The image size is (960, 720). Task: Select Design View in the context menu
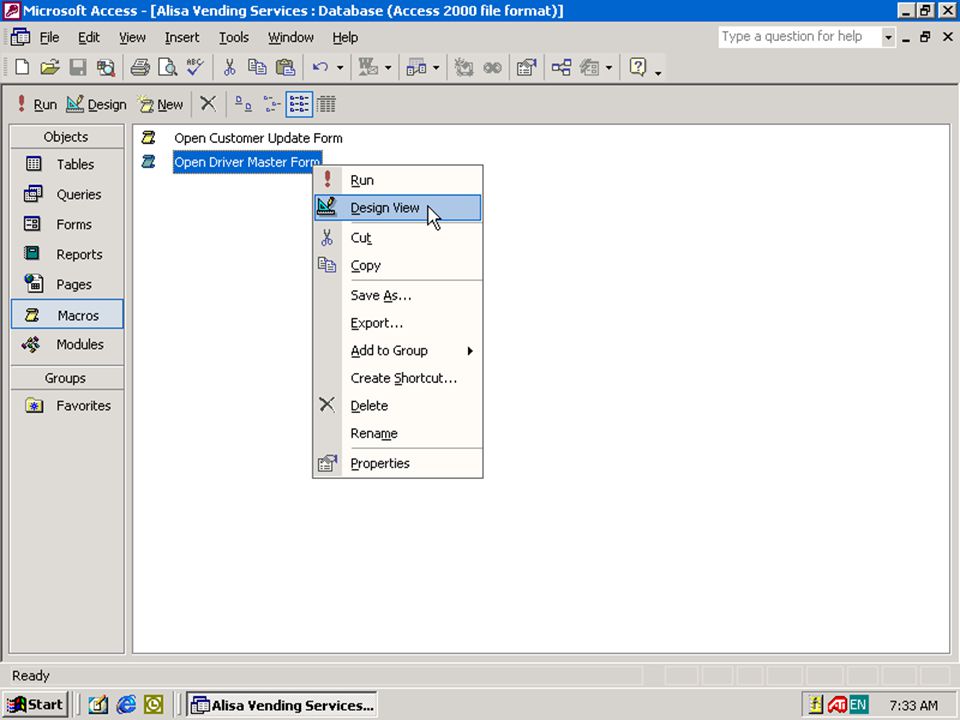398,208
